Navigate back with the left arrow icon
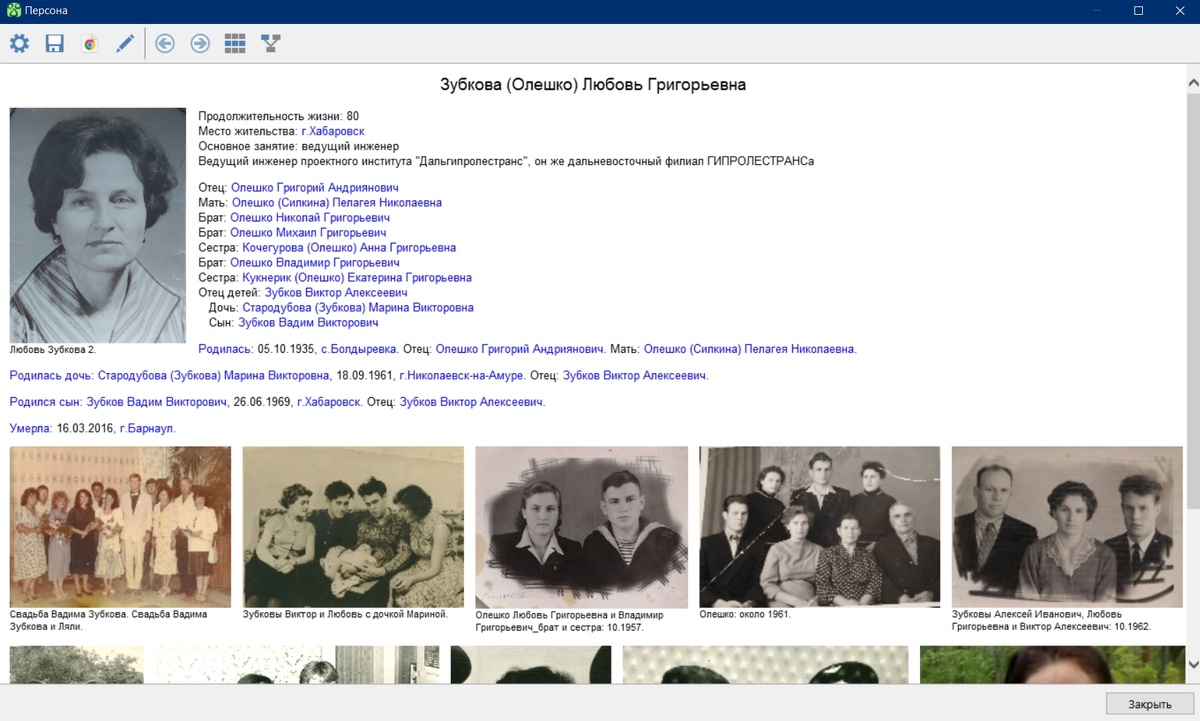This screenshot has width=1200, height=721. click(164, 43)
